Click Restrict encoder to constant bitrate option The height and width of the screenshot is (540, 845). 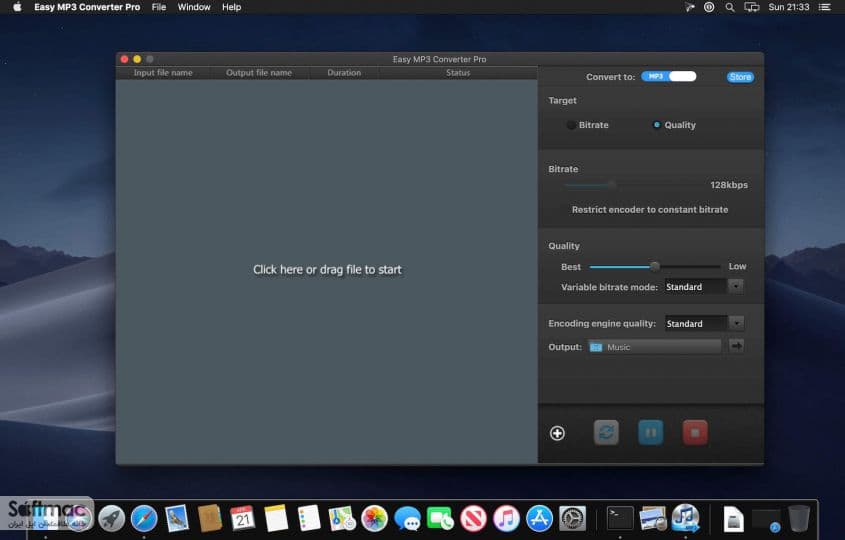coord(650,210)
